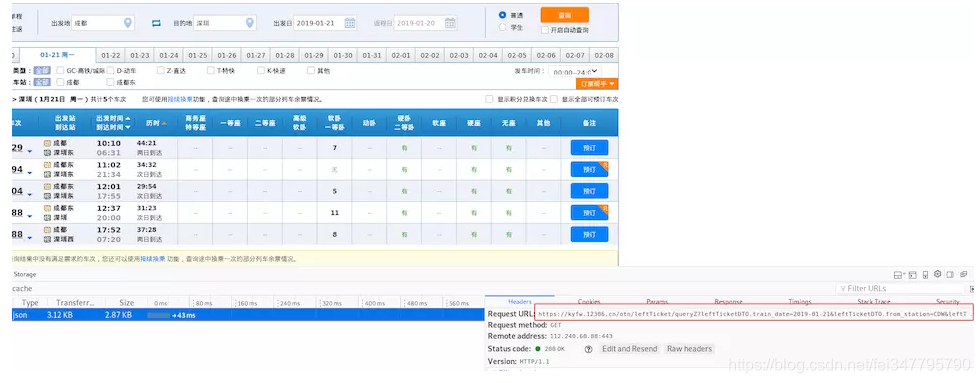The height and width of the screenshot is (383, 980).
Task: Check the T-特快 train type filter
Action: (211, 71)
